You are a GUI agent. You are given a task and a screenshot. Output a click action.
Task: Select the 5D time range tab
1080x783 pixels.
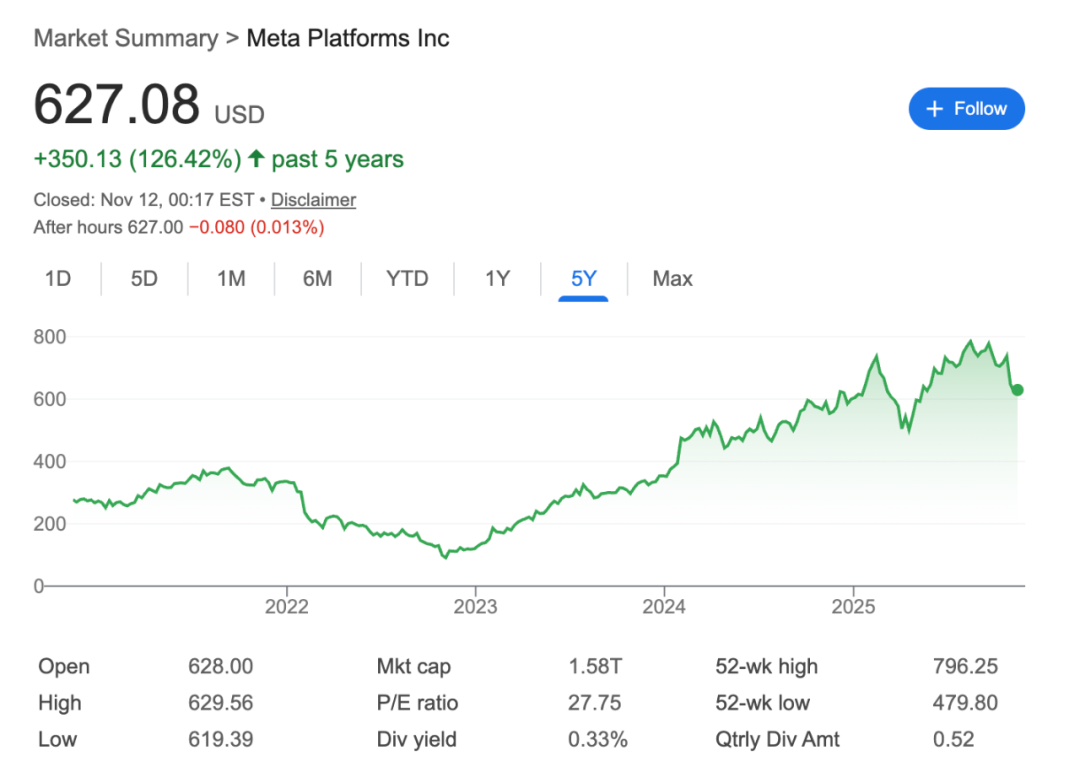click(144, 279)
